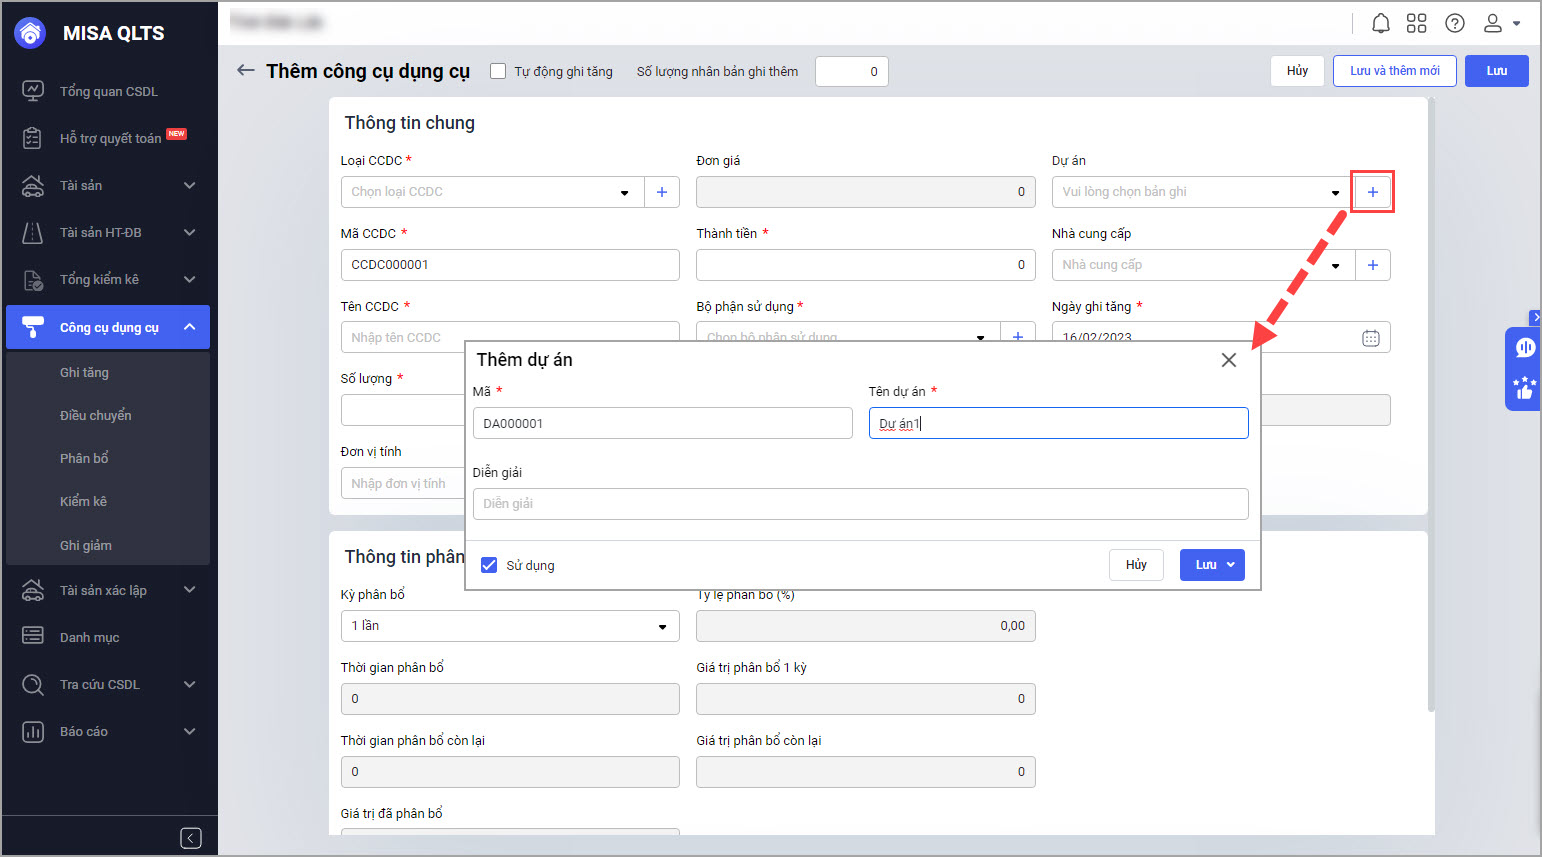Click the help question mark icon
This screenshot has height=857, width=1542.
(x=1454, y=23)
